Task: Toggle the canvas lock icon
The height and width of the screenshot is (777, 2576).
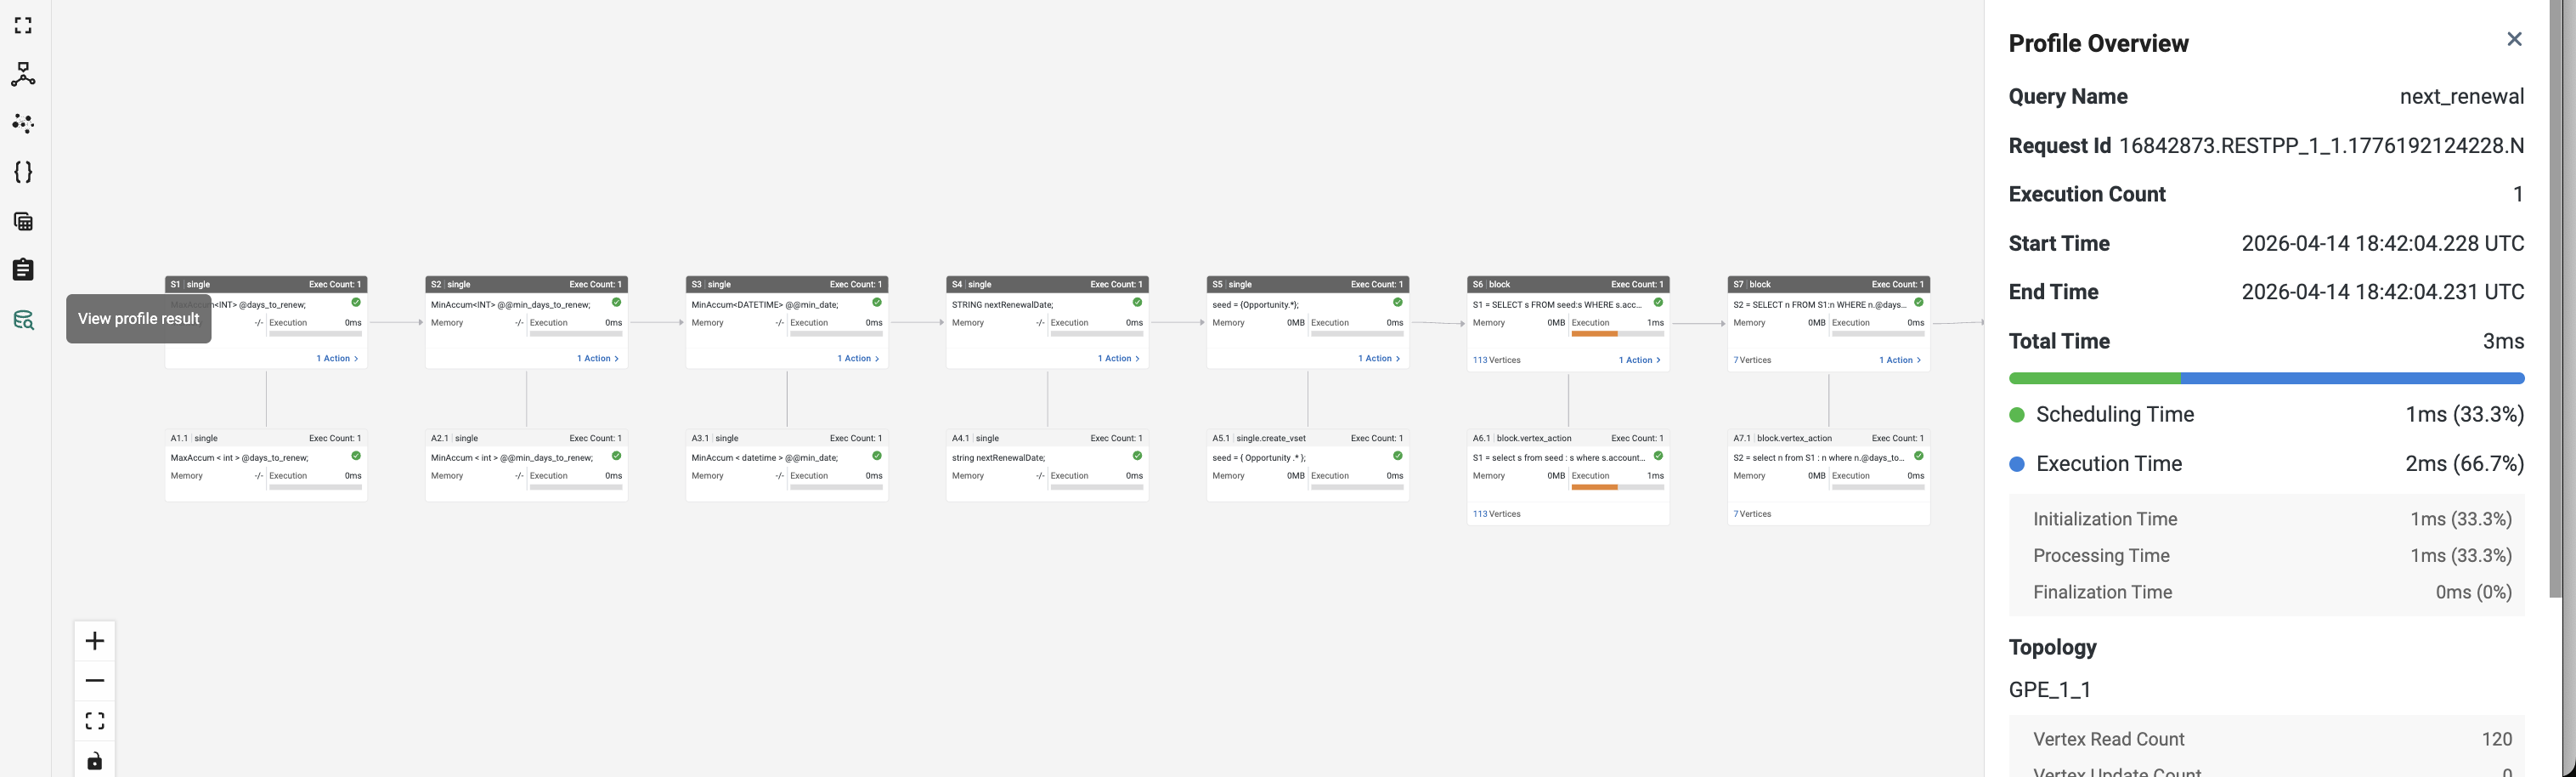Action: pos(95,761)
